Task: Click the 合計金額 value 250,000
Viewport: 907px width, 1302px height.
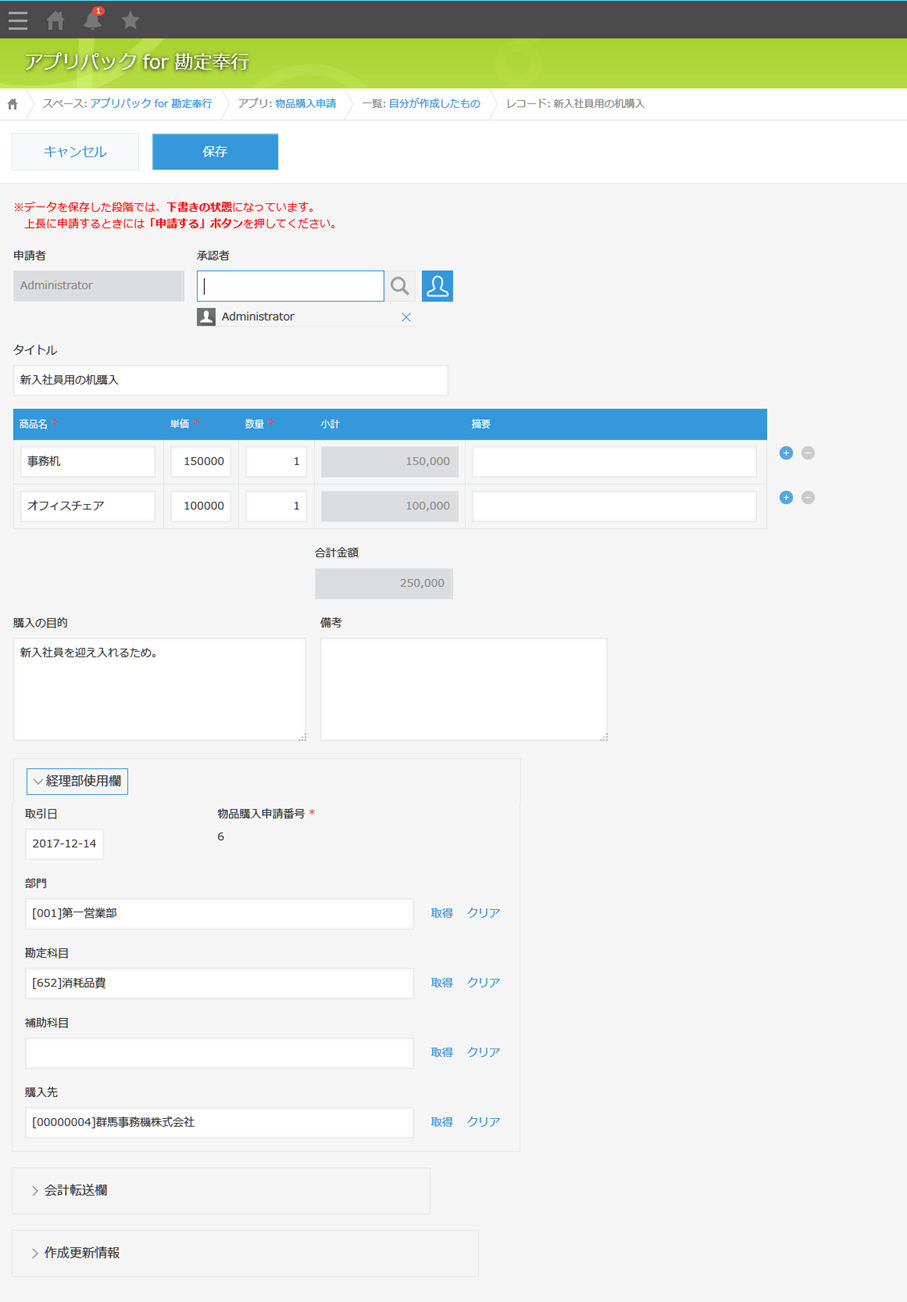Action: tap(384, 584)
